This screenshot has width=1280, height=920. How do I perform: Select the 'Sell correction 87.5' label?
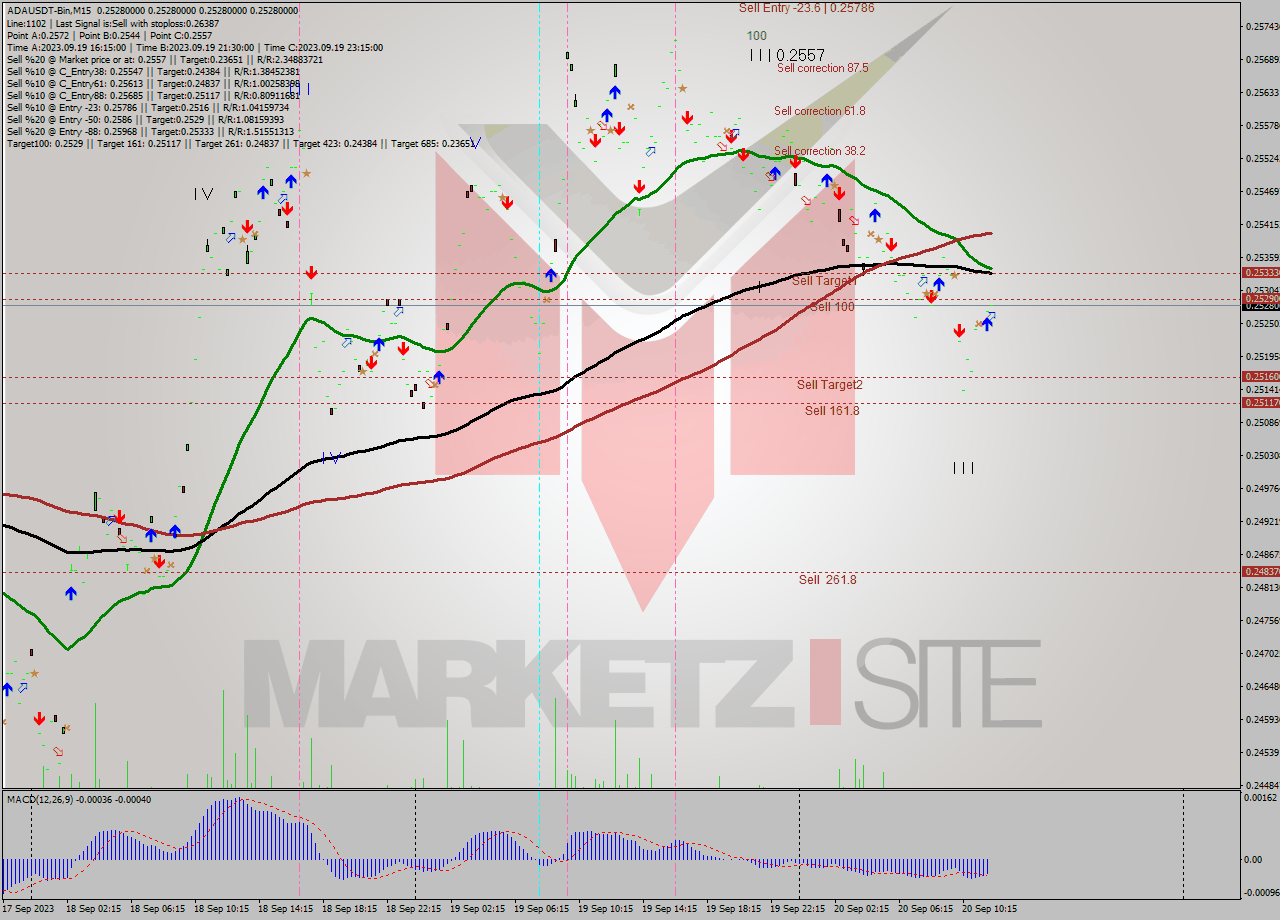(822, 68)
